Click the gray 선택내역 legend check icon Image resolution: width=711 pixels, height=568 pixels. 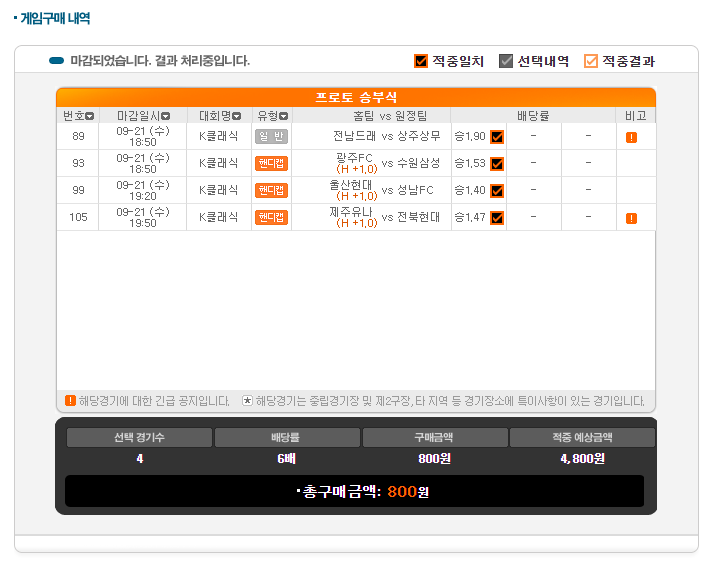[506, 61]
